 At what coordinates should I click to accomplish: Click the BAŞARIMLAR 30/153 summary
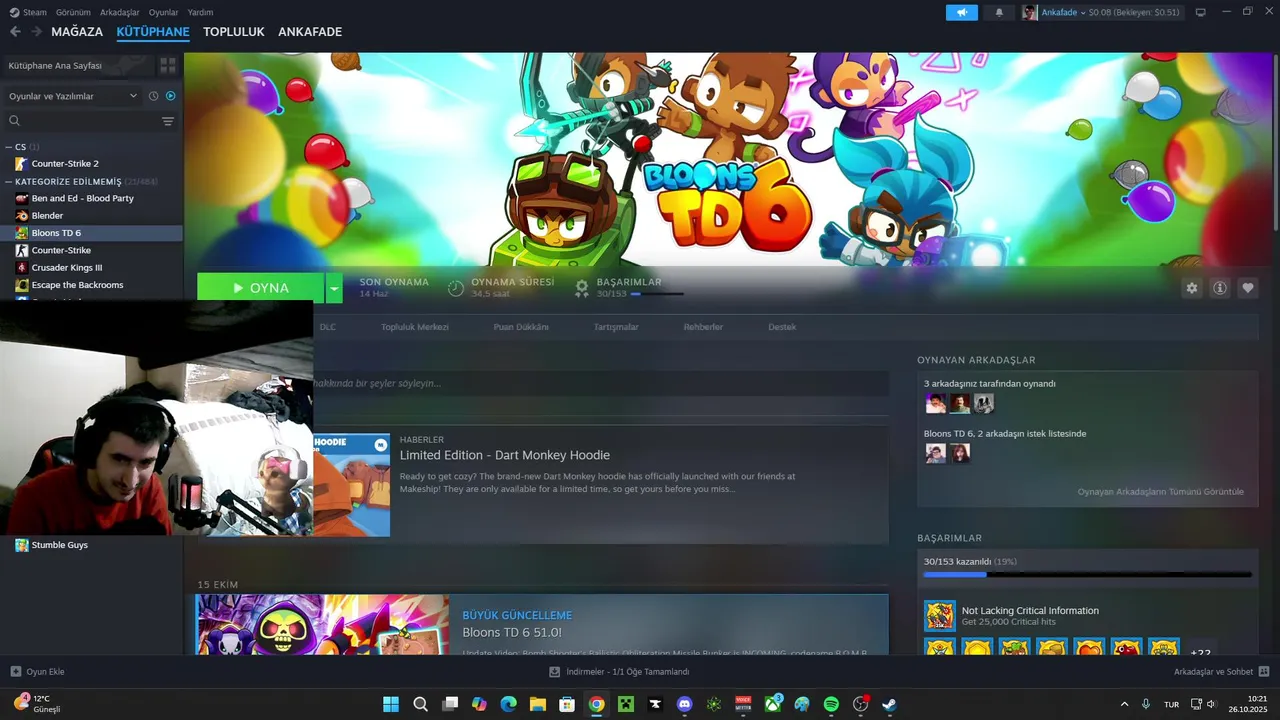click(x=630, y=288)
